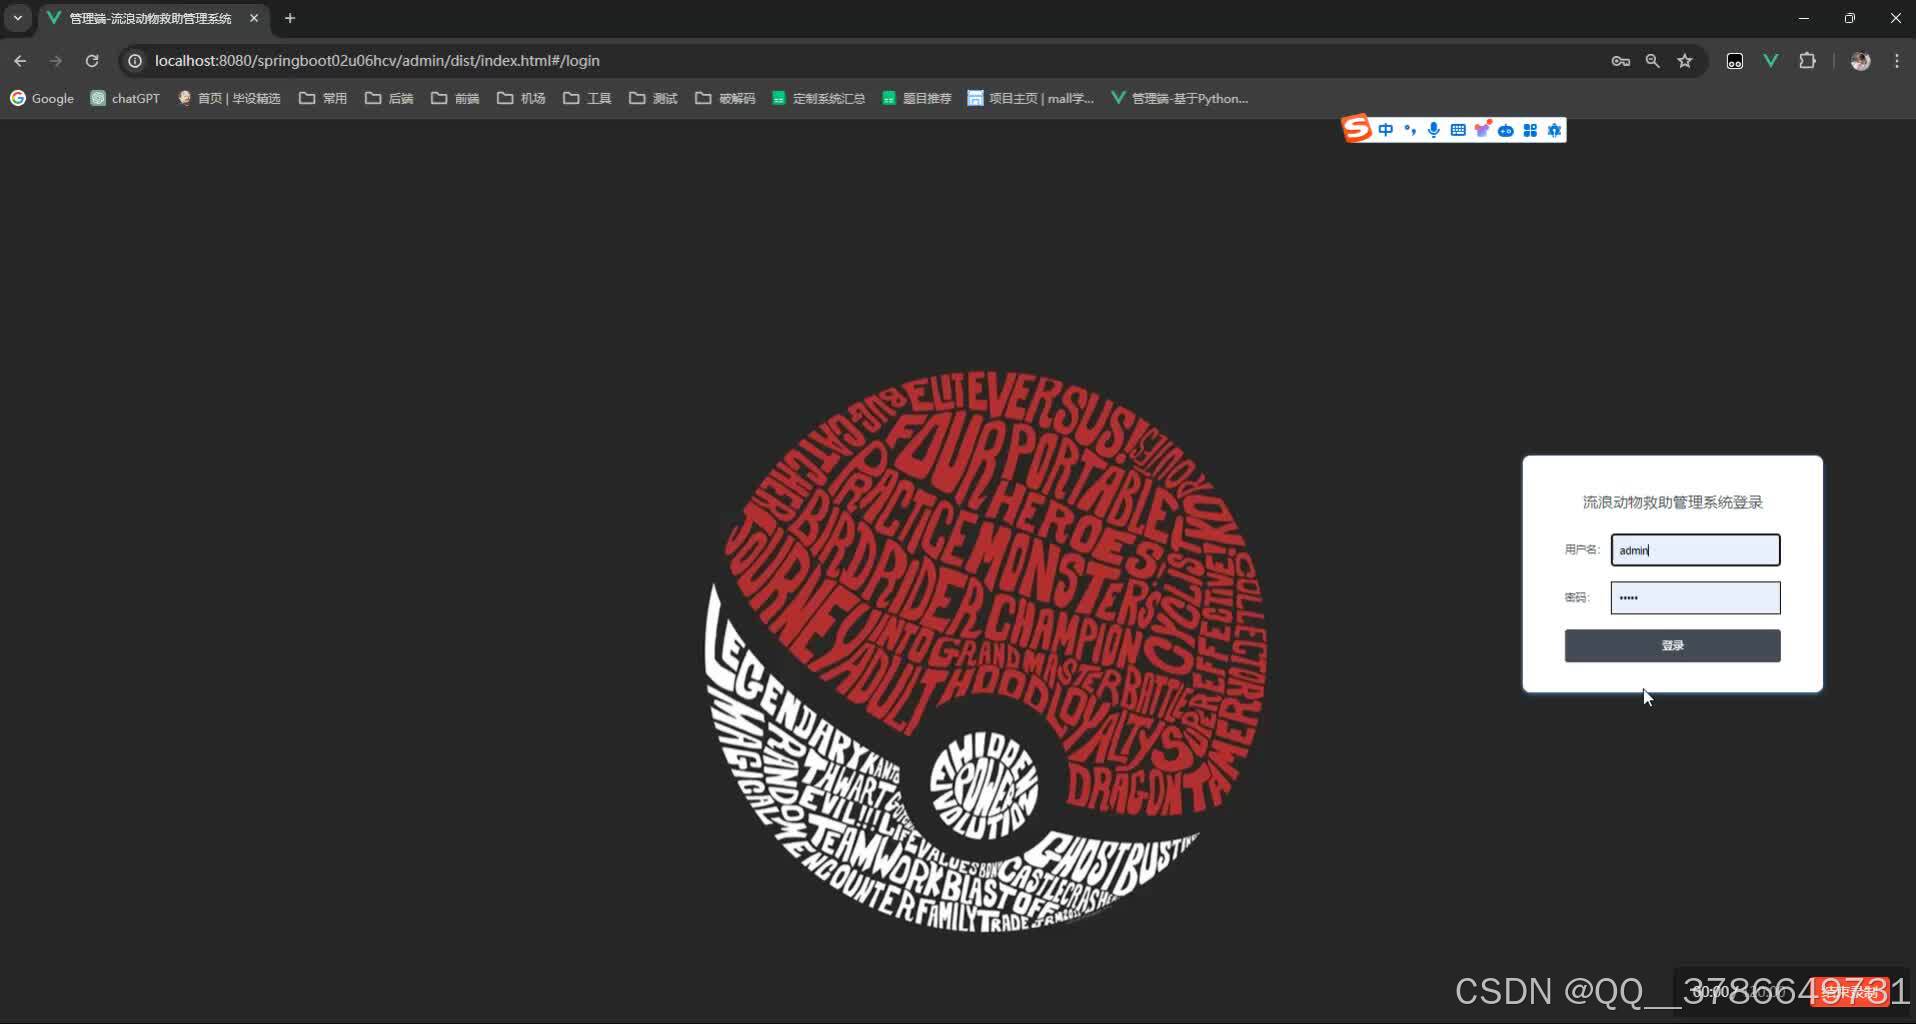Expand the 机场 bookmark folder
This screenshot has width=1916, height=1024.
point(521,98)
